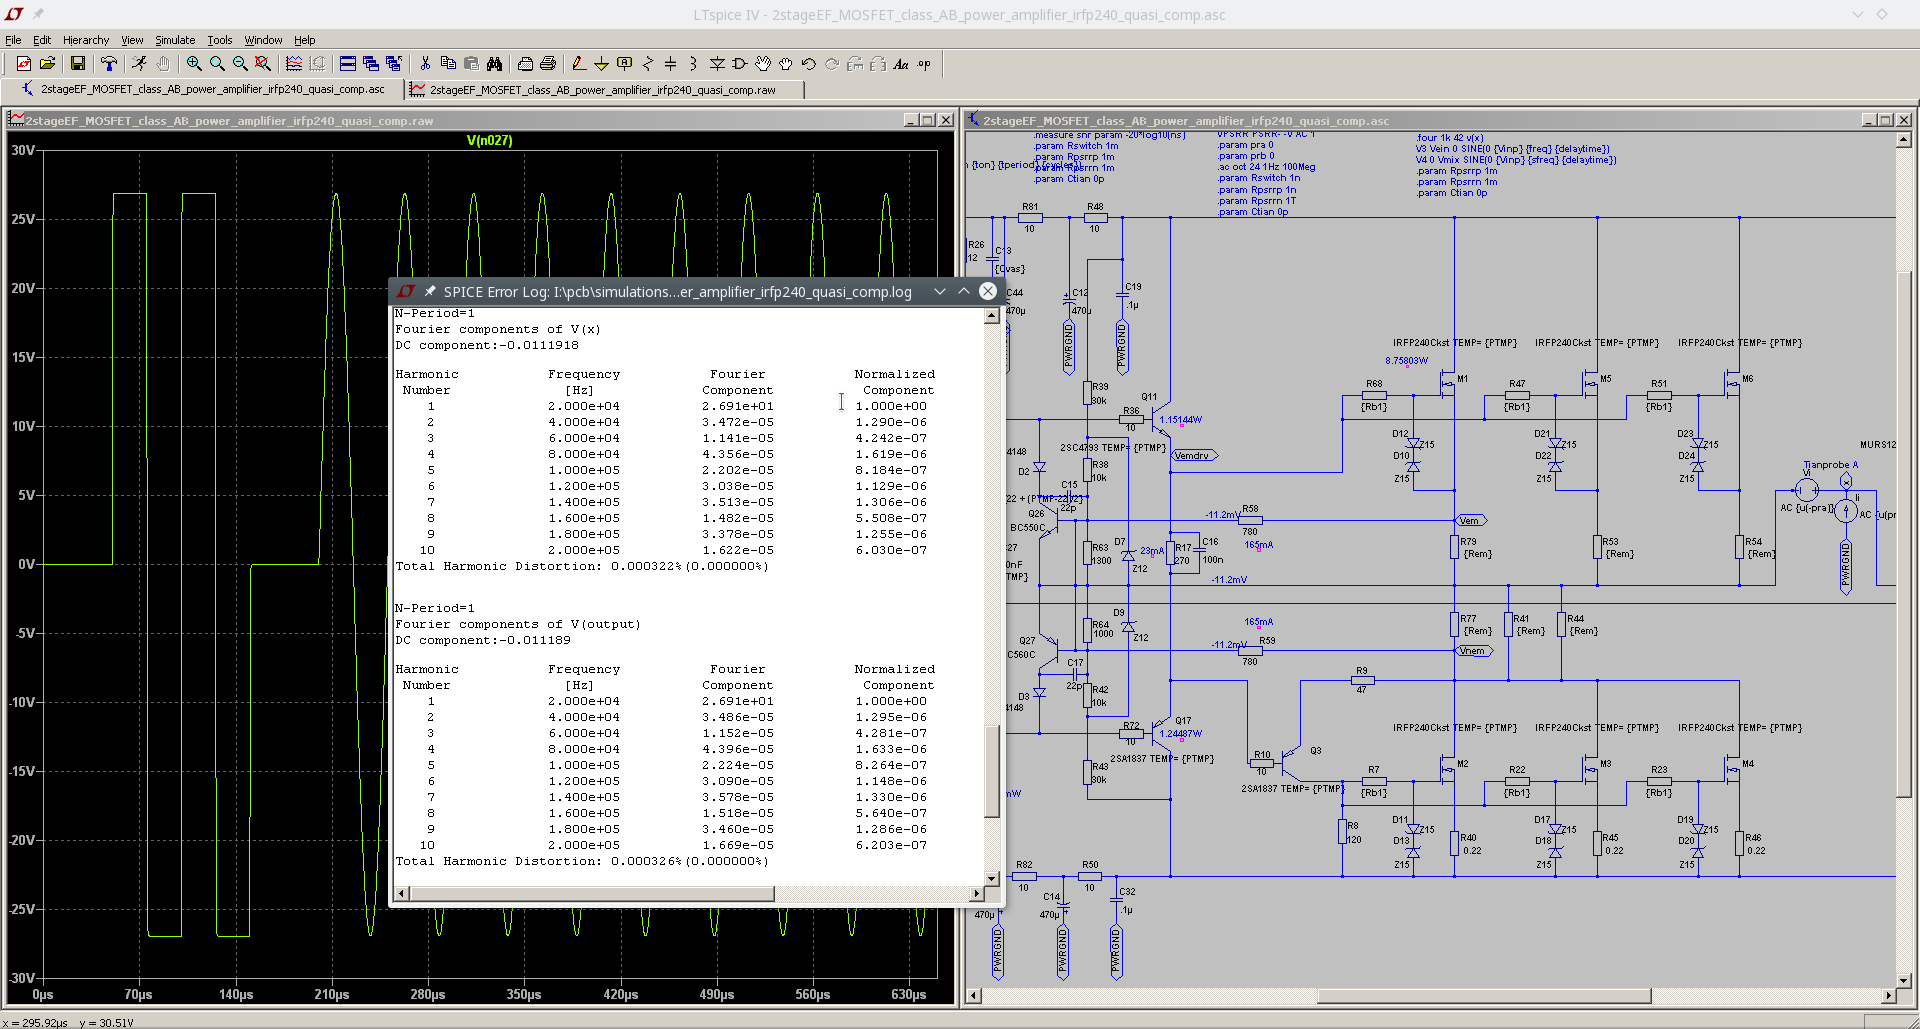Click the Find binoculars icon
Image resolution: width=1920 pixels, height=1029 pixels.
494,64
